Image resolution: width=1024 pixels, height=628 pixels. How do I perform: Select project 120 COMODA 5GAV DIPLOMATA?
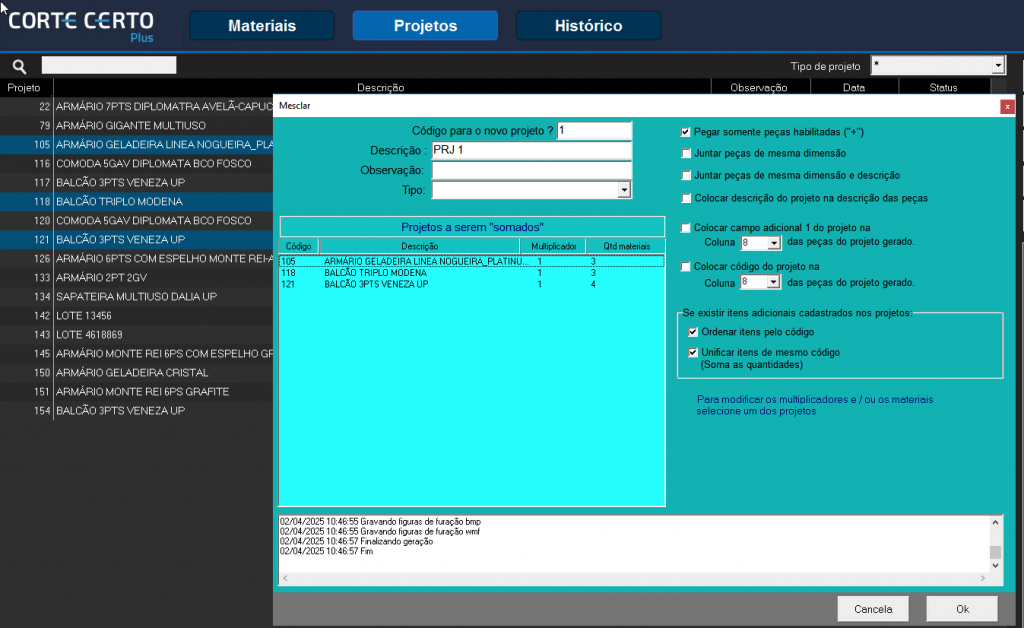[x=136, y=221]
